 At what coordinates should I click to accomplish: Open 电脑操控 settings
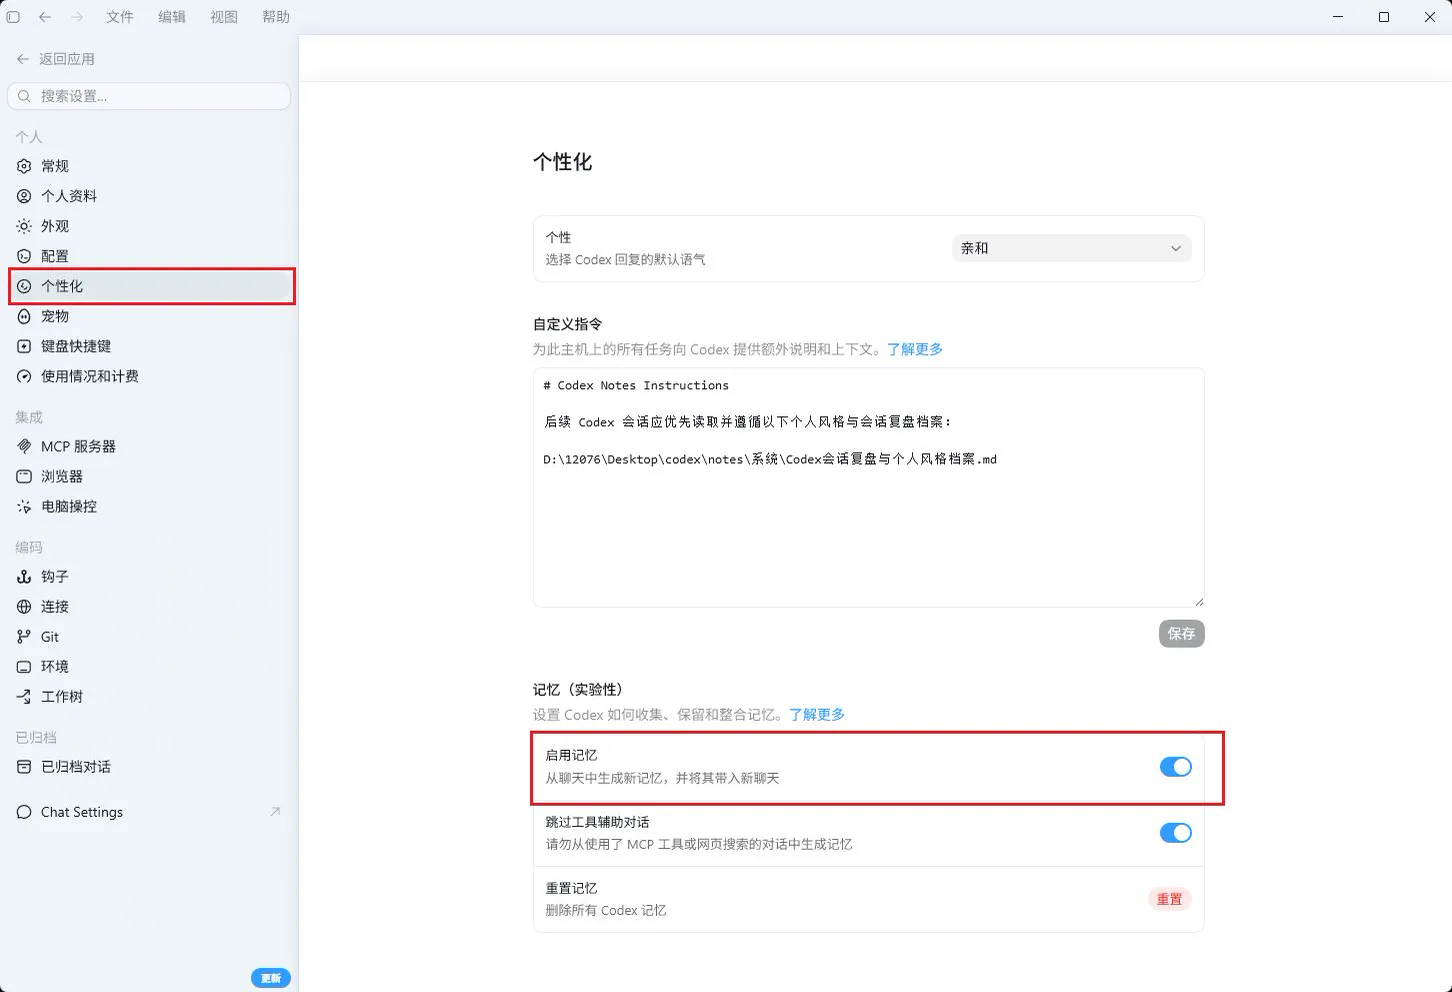pos(149,506)
